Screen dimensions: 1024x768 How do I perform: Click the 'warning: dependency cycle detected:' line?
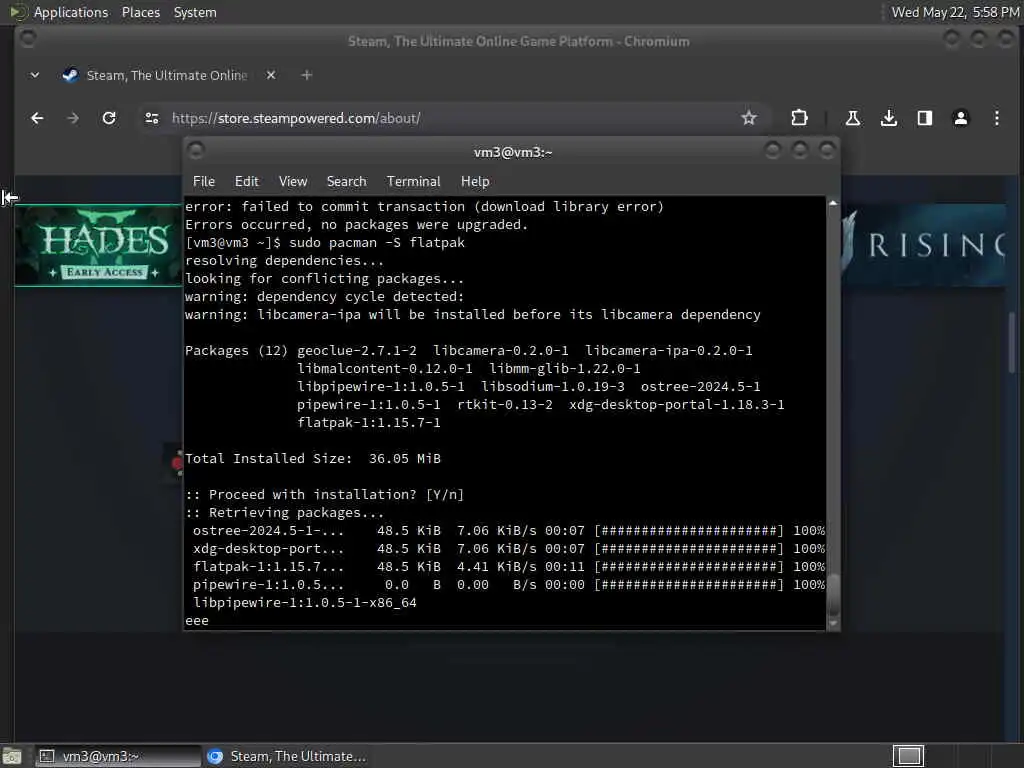click(x=325, y=296)
